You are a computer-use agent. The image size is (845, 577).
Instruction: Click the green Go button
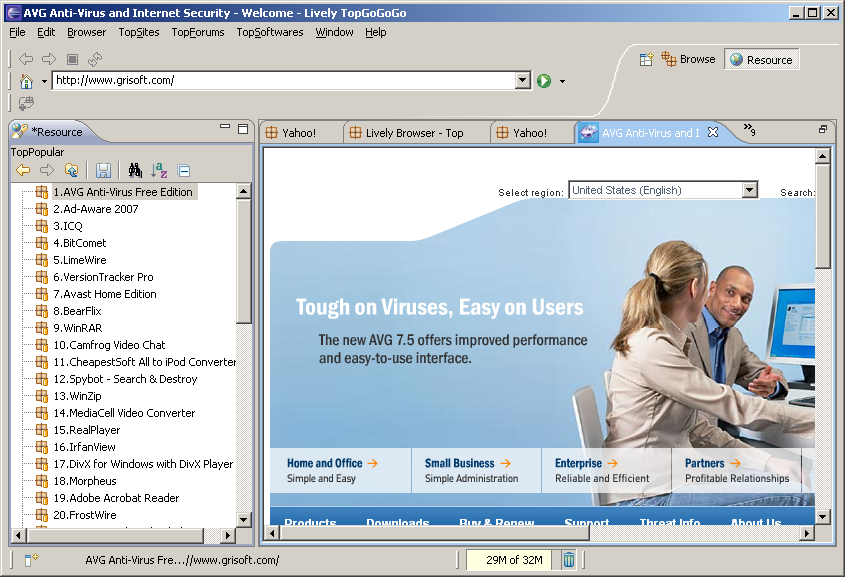pos(544,81)
